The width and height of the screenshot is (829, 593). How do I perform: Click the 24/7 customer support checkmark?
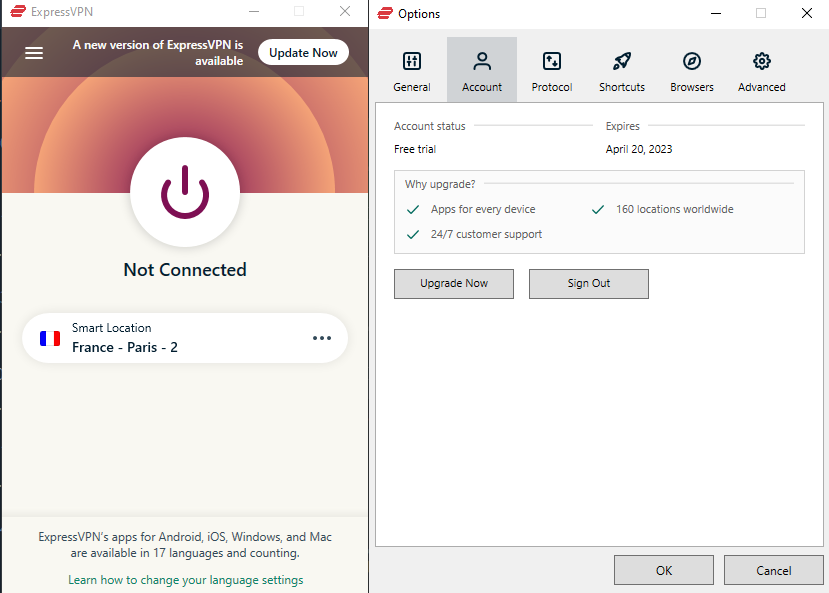[413, 234]
